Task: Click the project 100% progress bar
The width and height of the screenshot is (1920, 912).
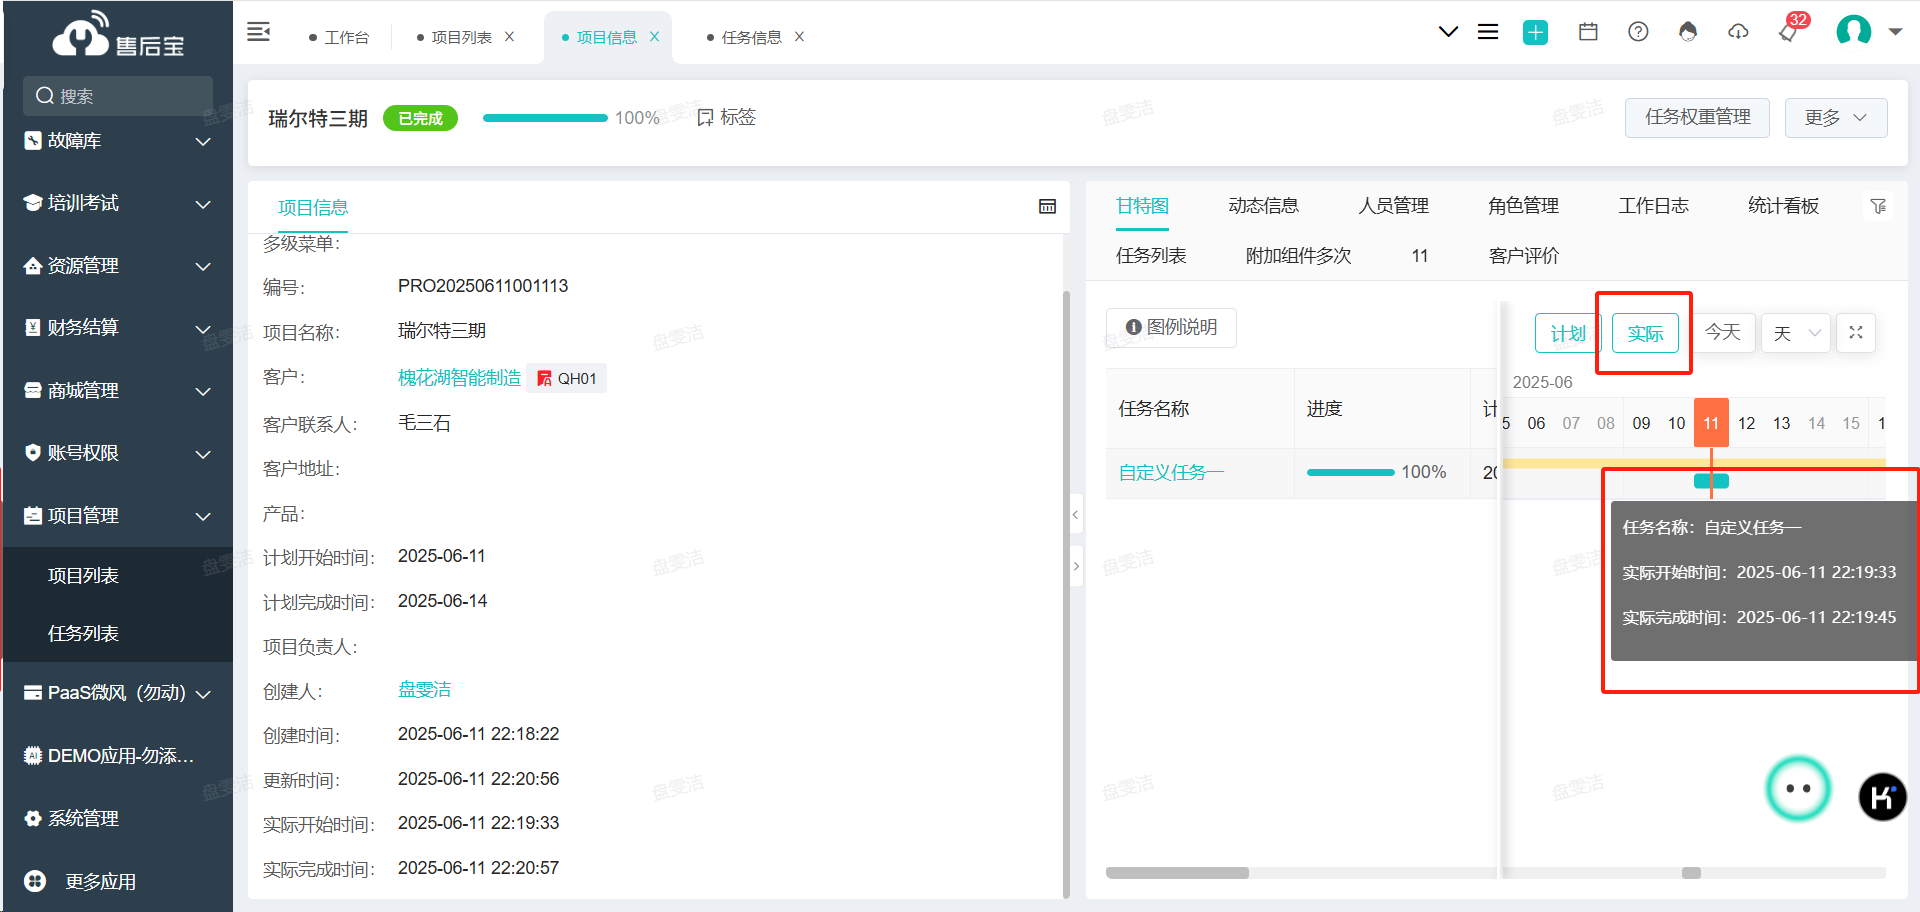Action: [545, 118]
